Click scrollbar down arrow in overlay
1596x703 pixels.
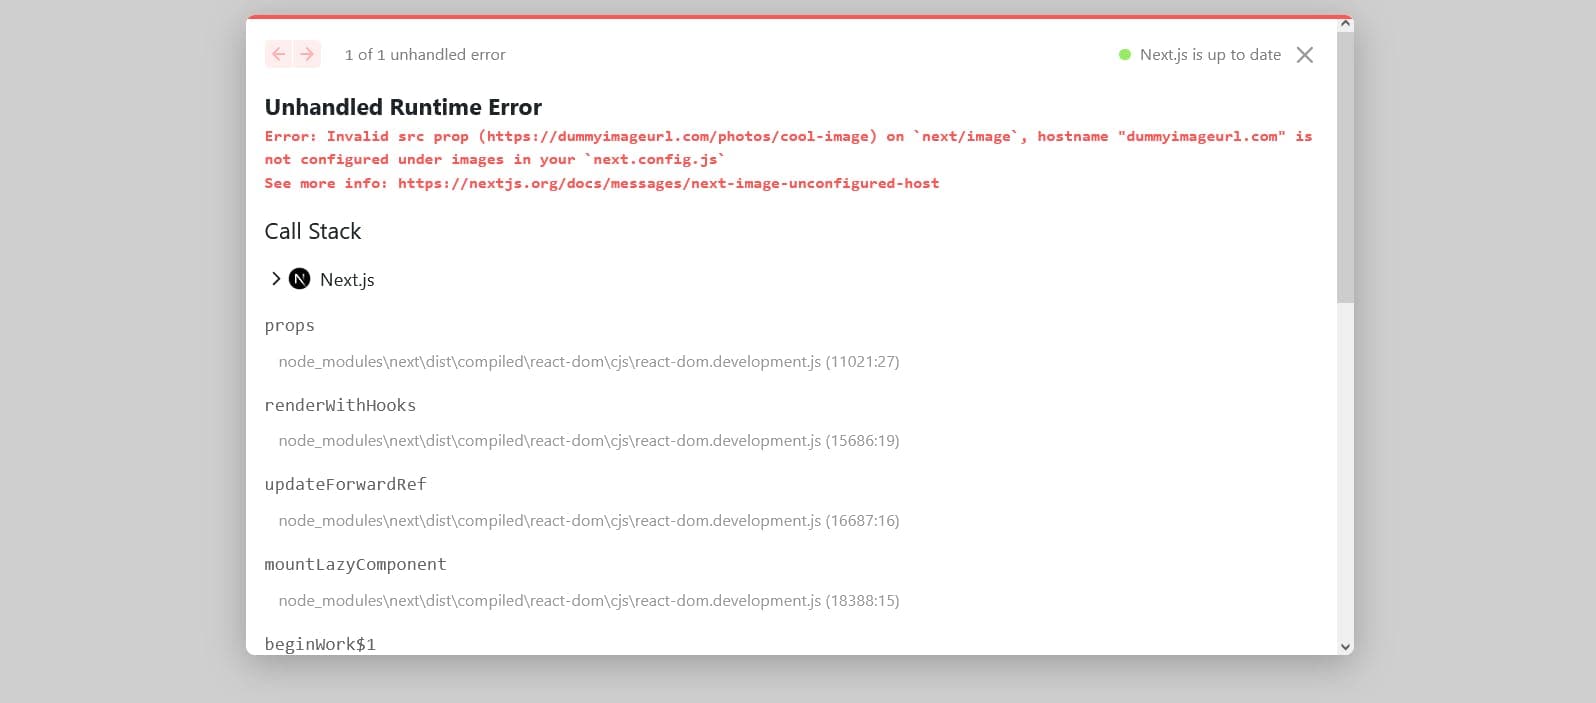tap(1345, 647)
